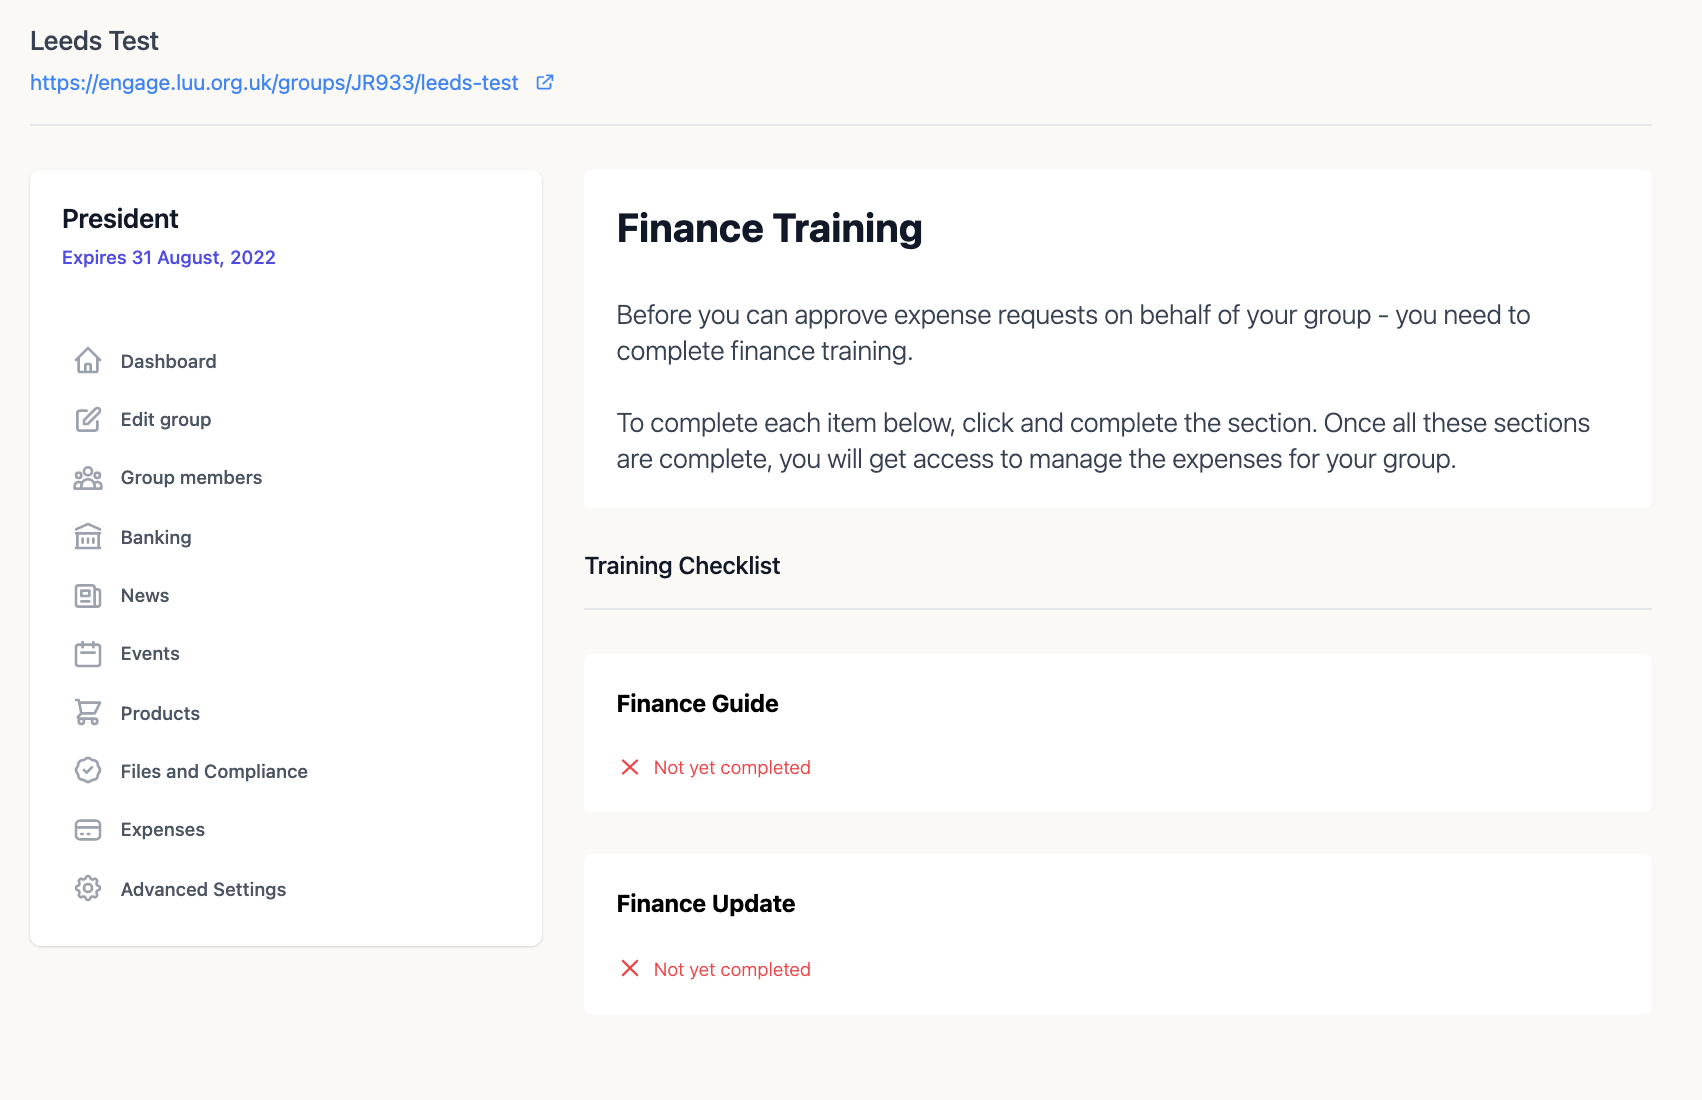Click the Banking building icon
1702x1100 pixels.
point(88,537)
